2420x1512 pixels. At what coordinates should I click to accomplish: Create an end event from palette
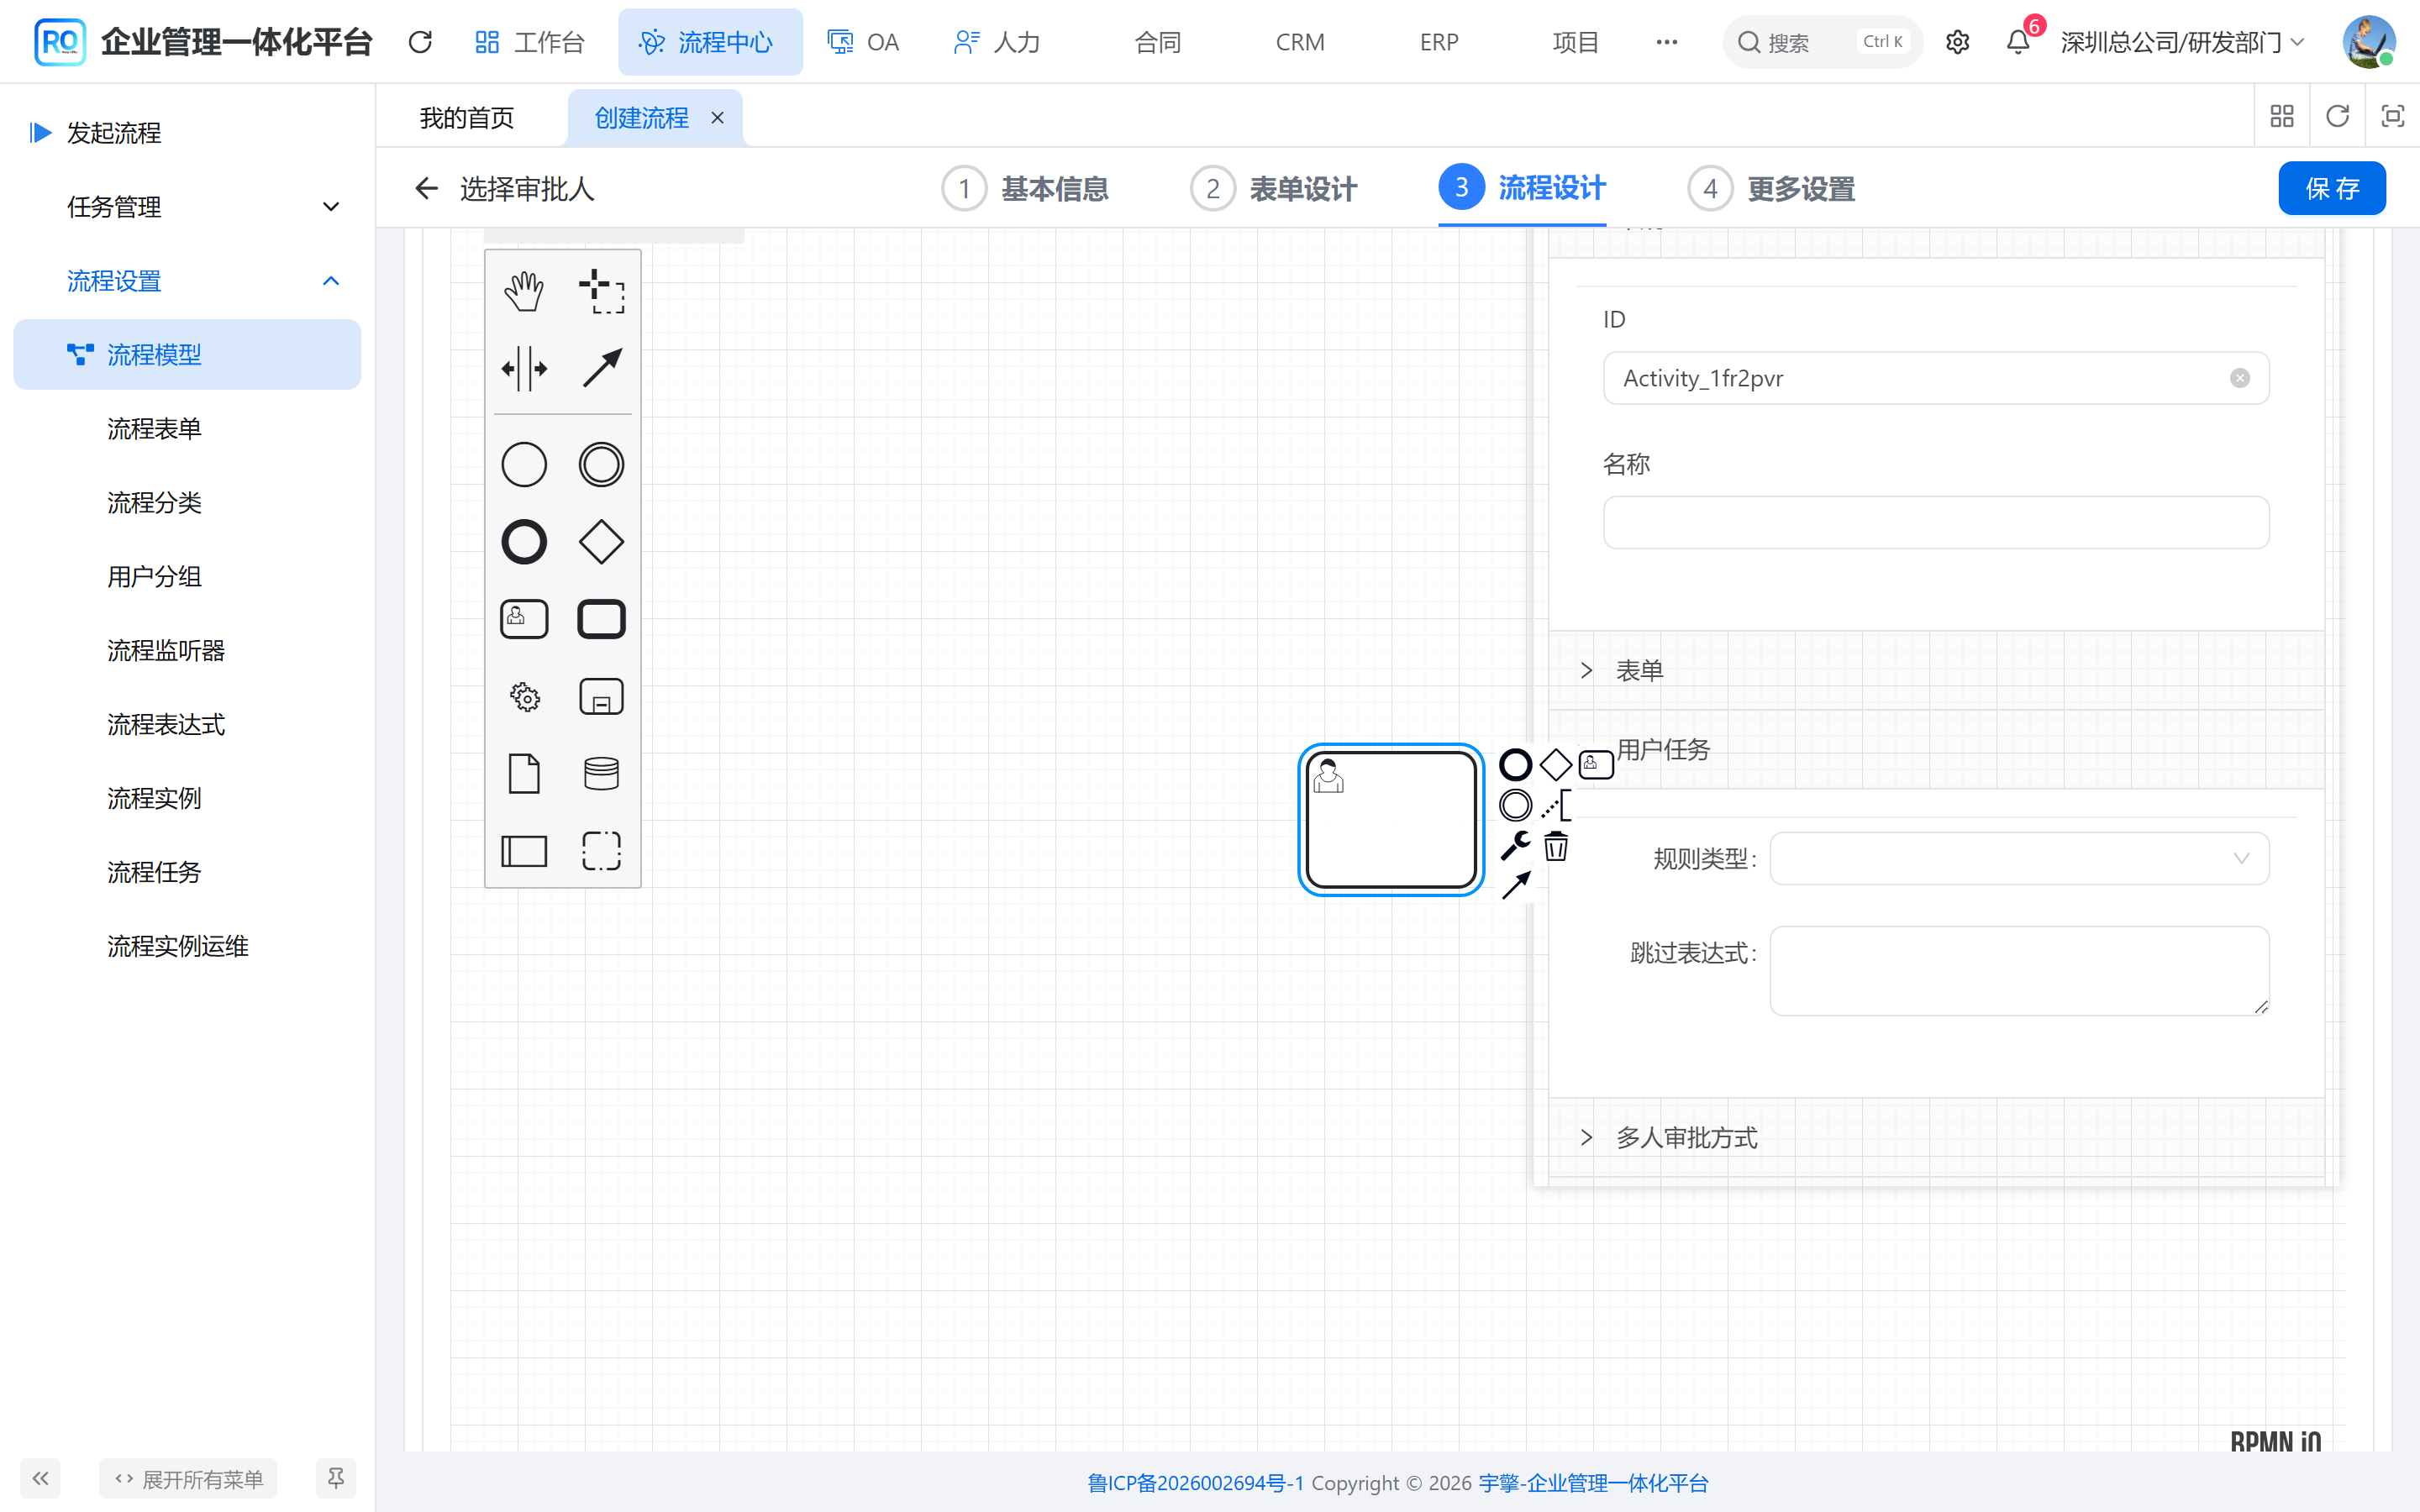[x=523, y=542]
